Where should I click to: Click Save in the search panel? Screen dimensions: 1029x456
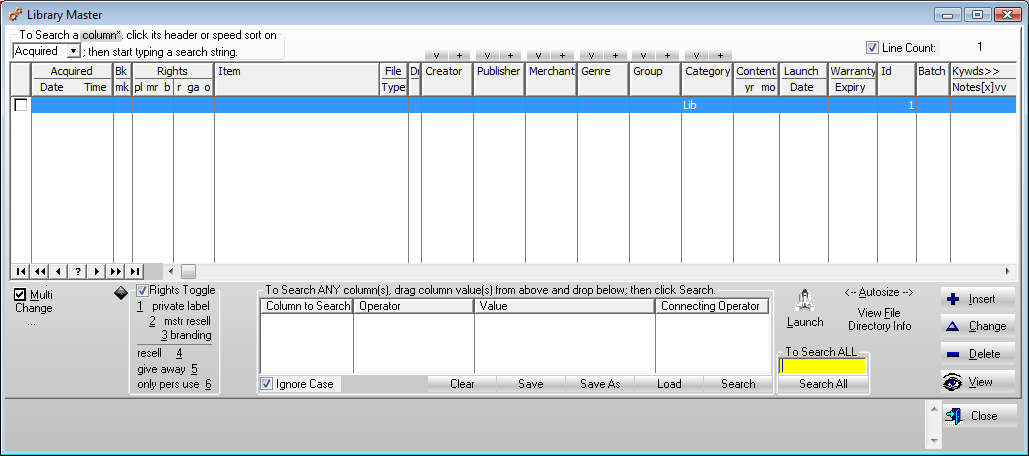530,384
